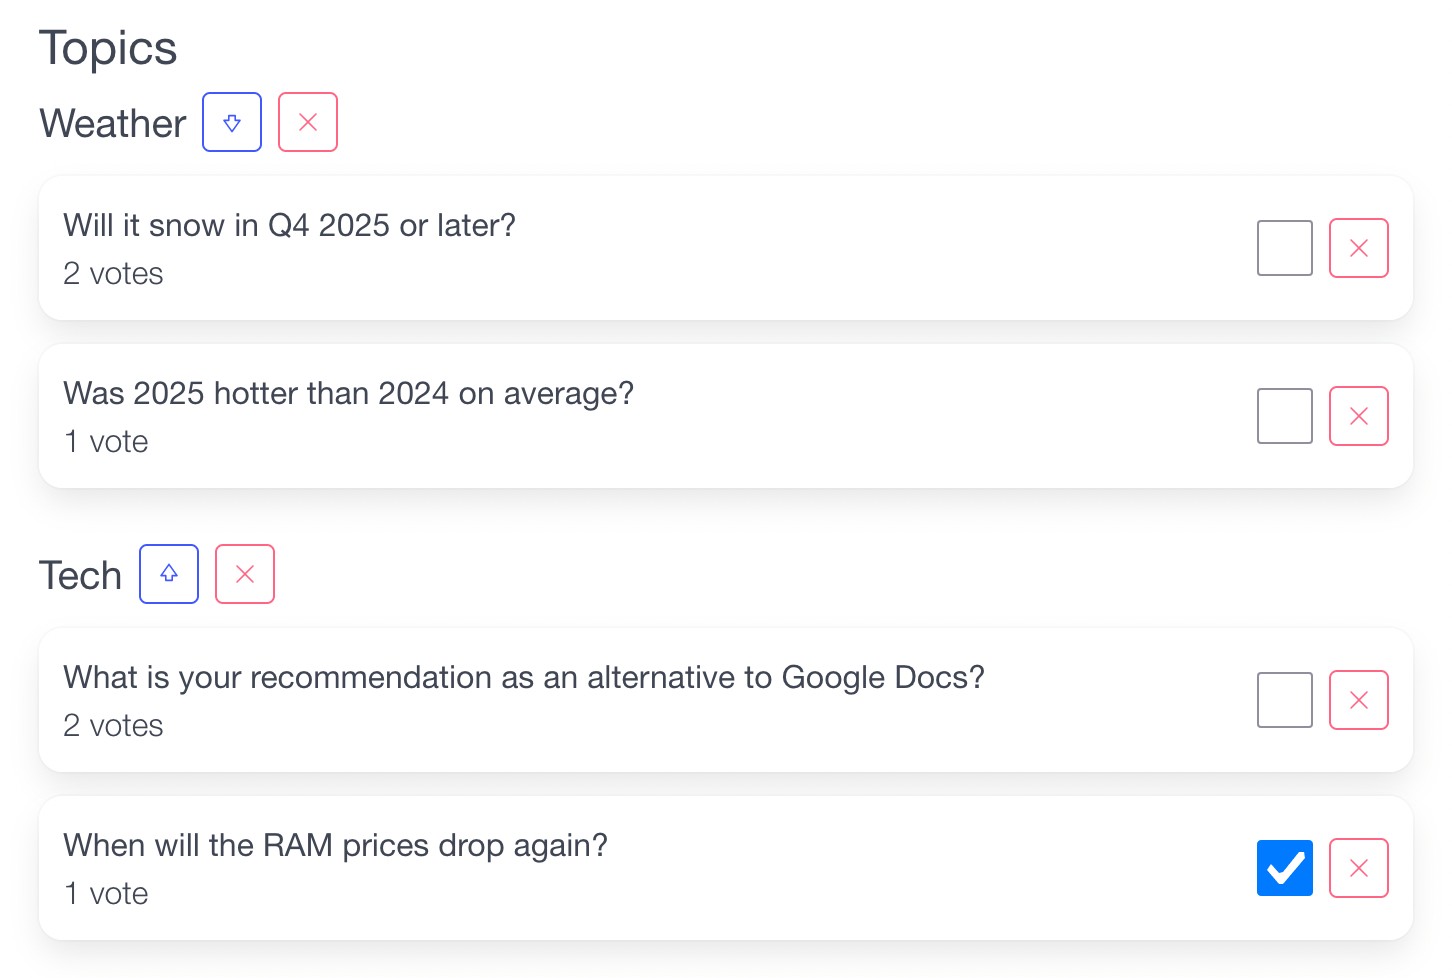
Task: Check the box for the snow question
Action: click(x=1284, y=248)
